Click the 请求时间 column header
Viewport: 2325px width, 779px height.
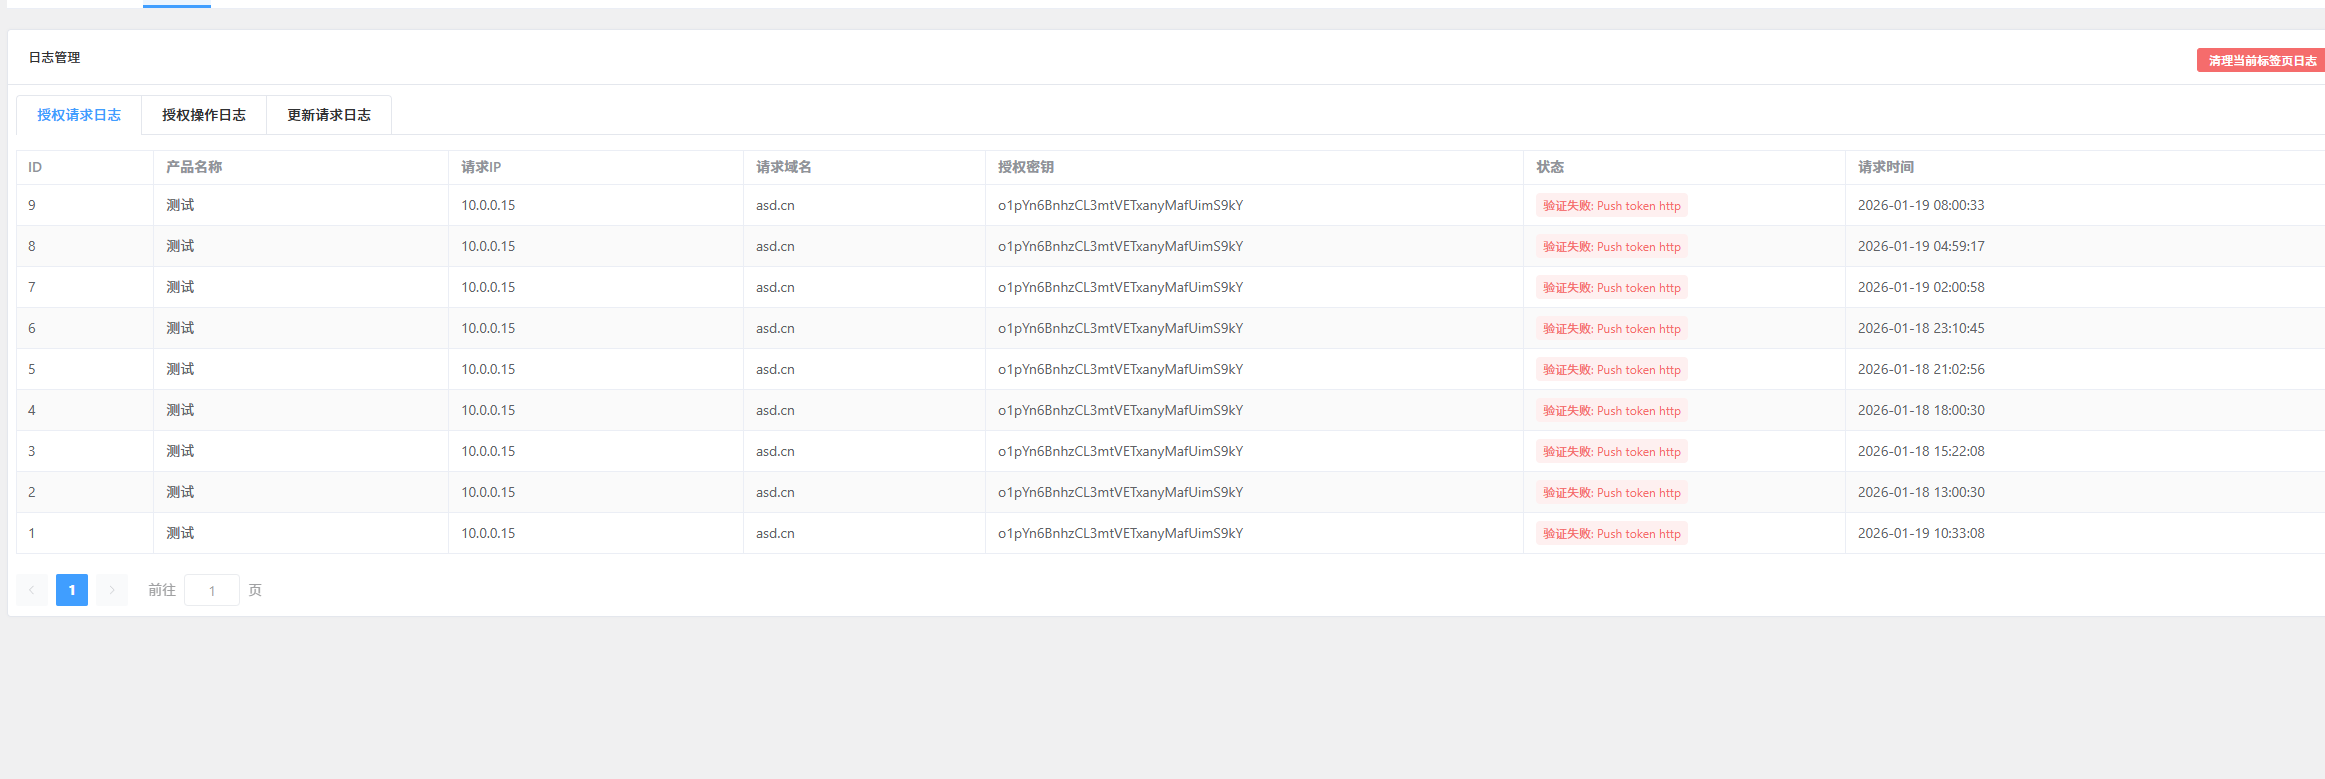tap(1885, 167)
